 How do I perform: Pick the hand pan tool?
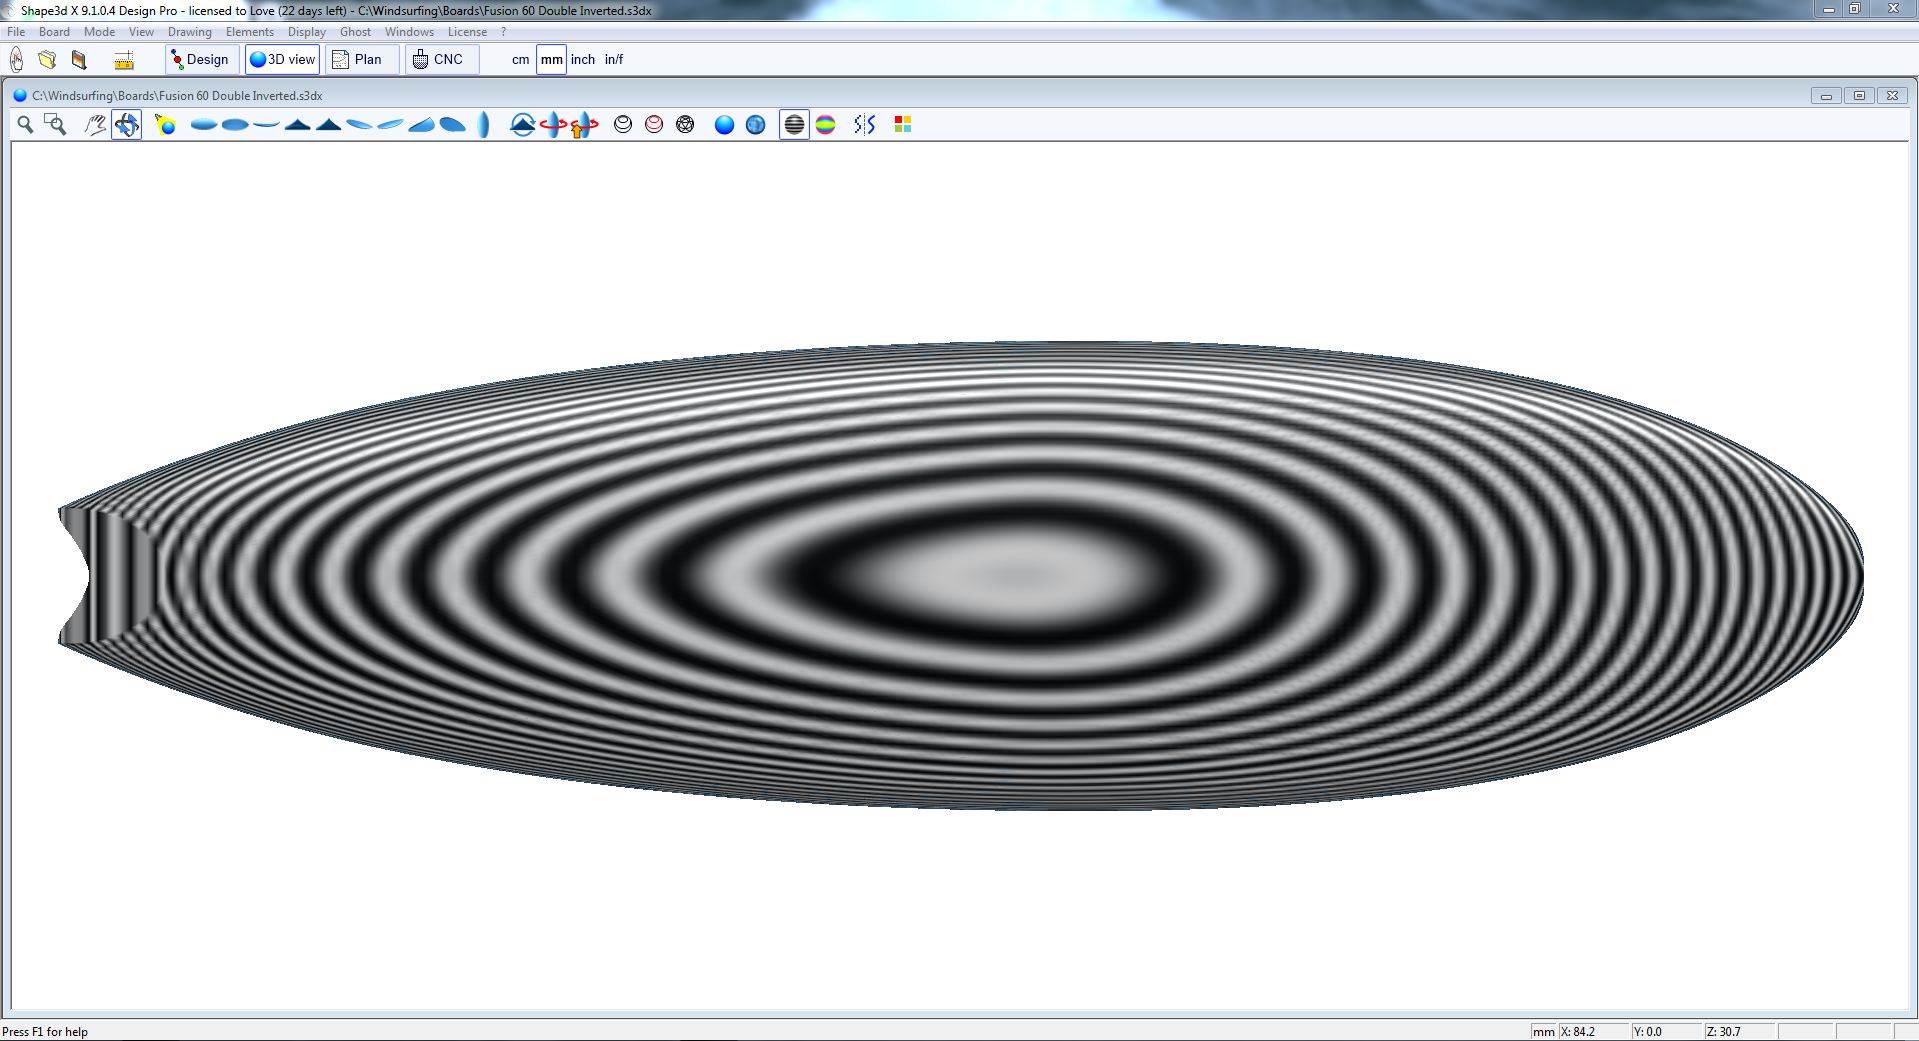pyautogui.click(x=95, y=125)
